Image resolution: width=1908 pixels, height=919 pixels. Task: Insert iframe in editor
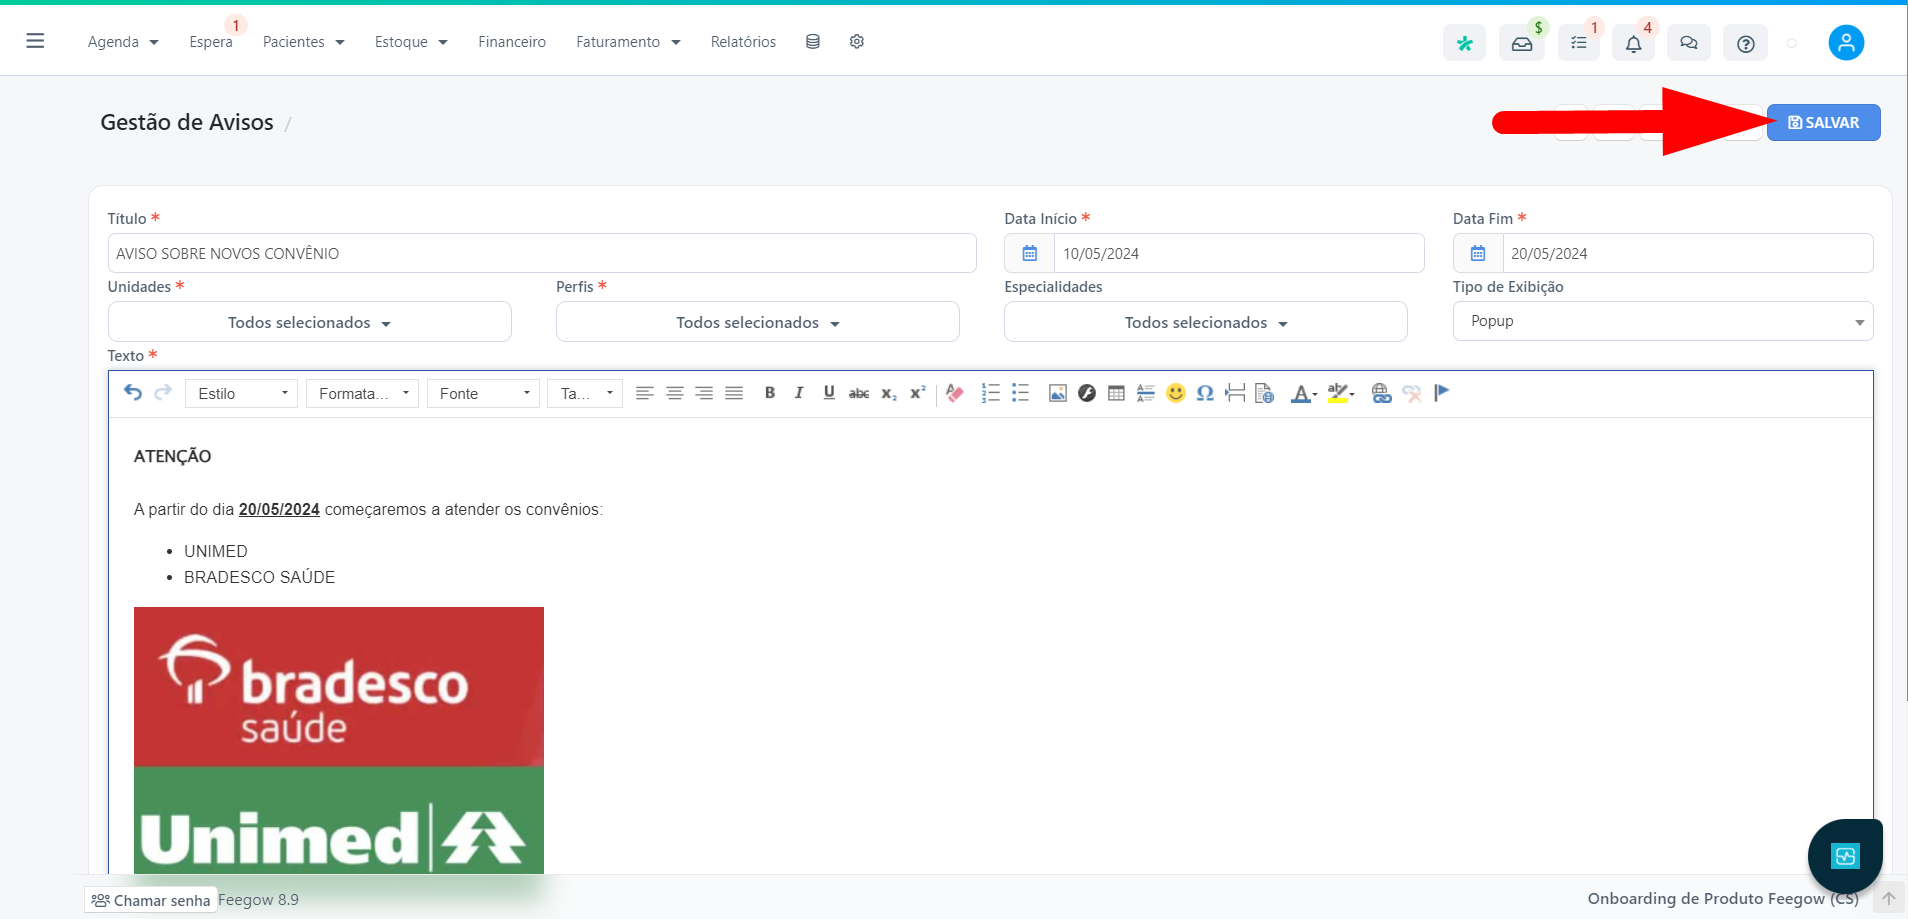tap(1265, 393)
